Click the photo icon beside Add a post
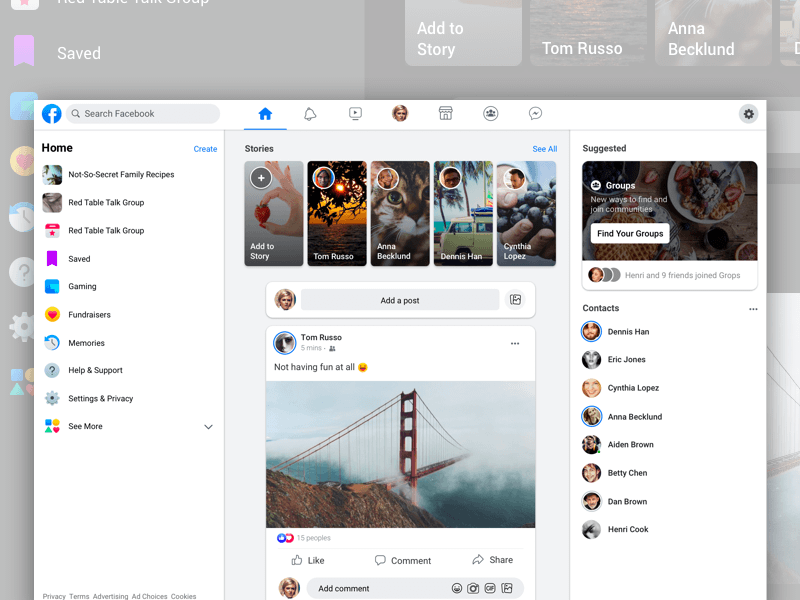The image size is (800, 600). (515, 299)
